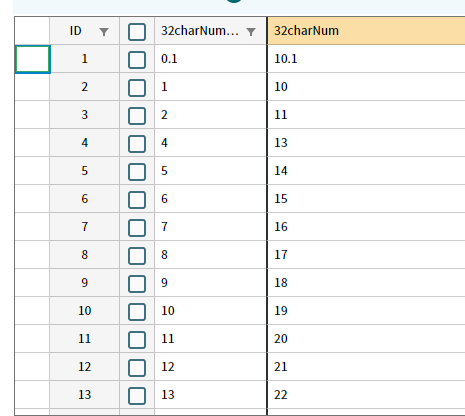The width and height of the screenshot is (465, 416).
Task: Click the ID column header label
Action: [x=76, y=31]
